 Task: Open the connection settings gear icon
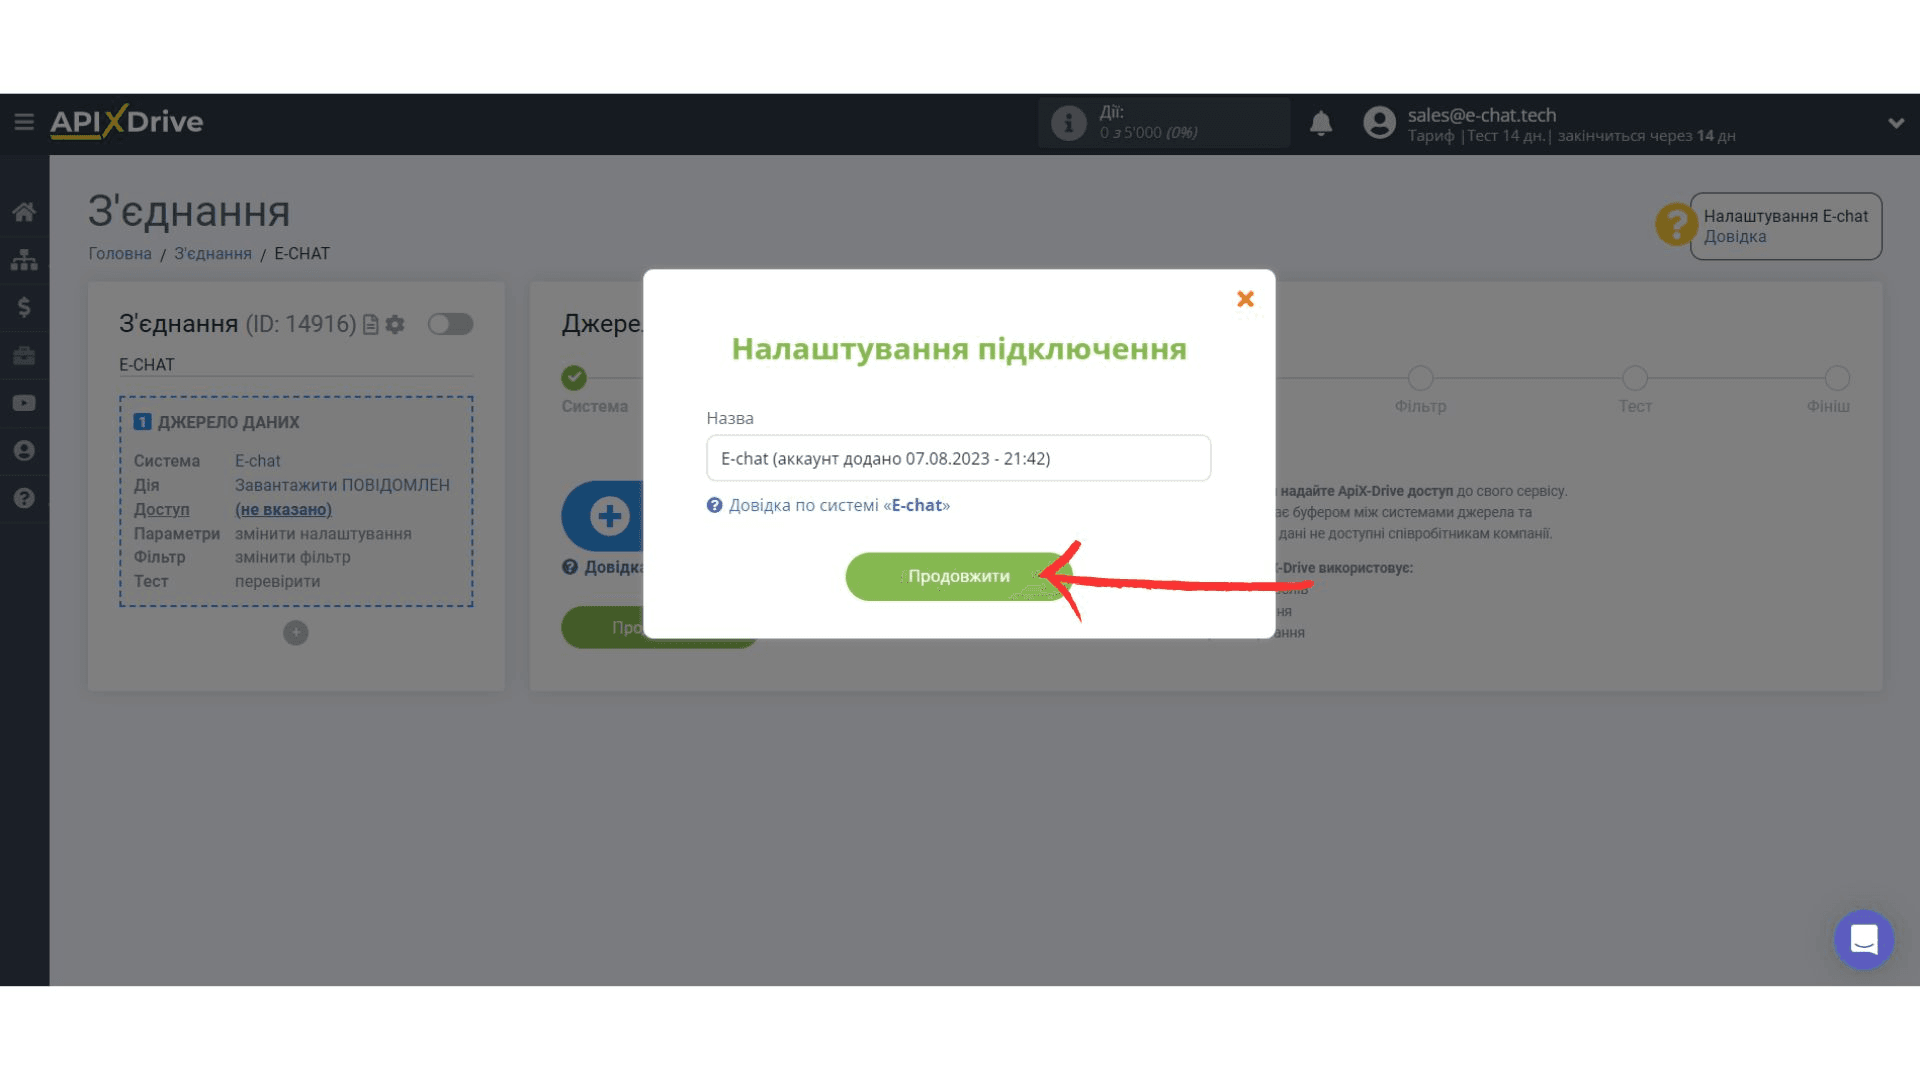(x=396, y=324)
